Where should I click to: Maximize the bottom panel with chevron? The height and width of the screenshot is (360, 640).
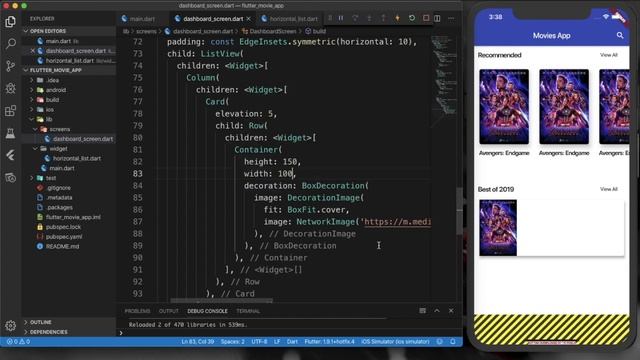(437, 311)
